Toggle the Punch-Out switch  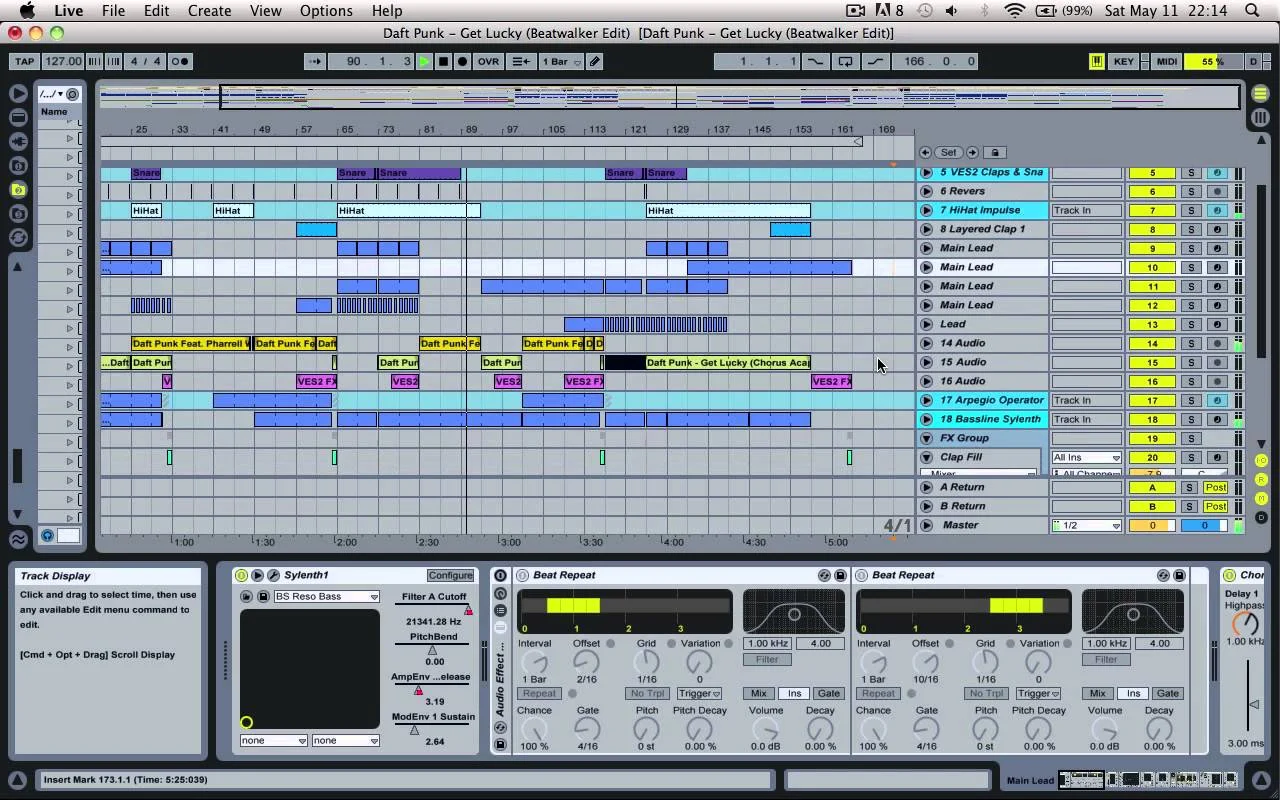click(876, 61)
